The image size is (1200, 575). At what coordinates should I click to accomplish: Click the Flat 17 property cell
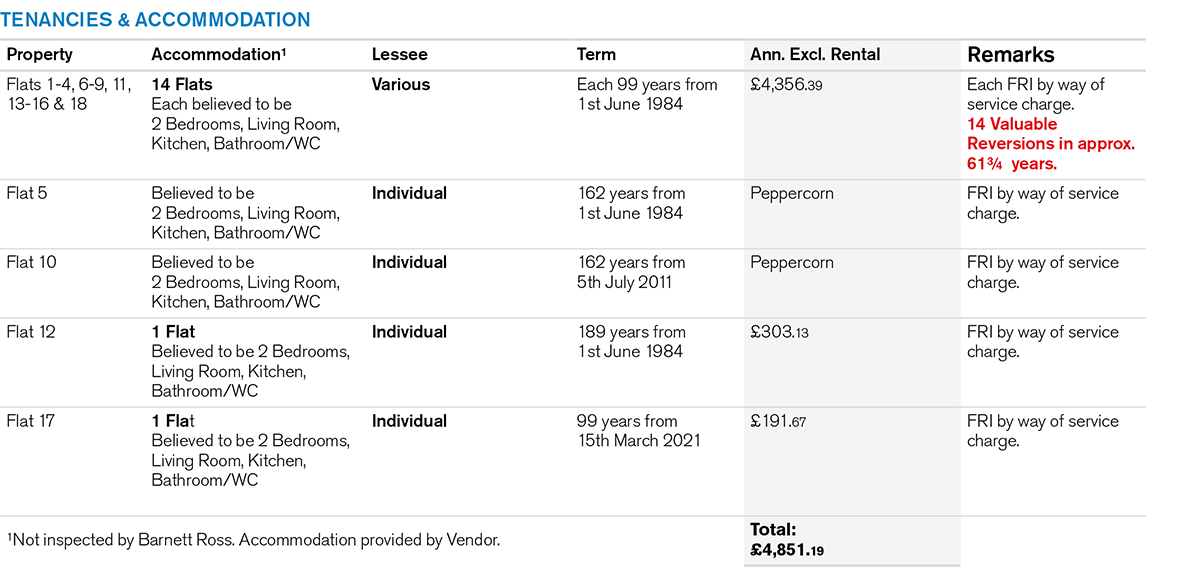[x=34, y=421]
